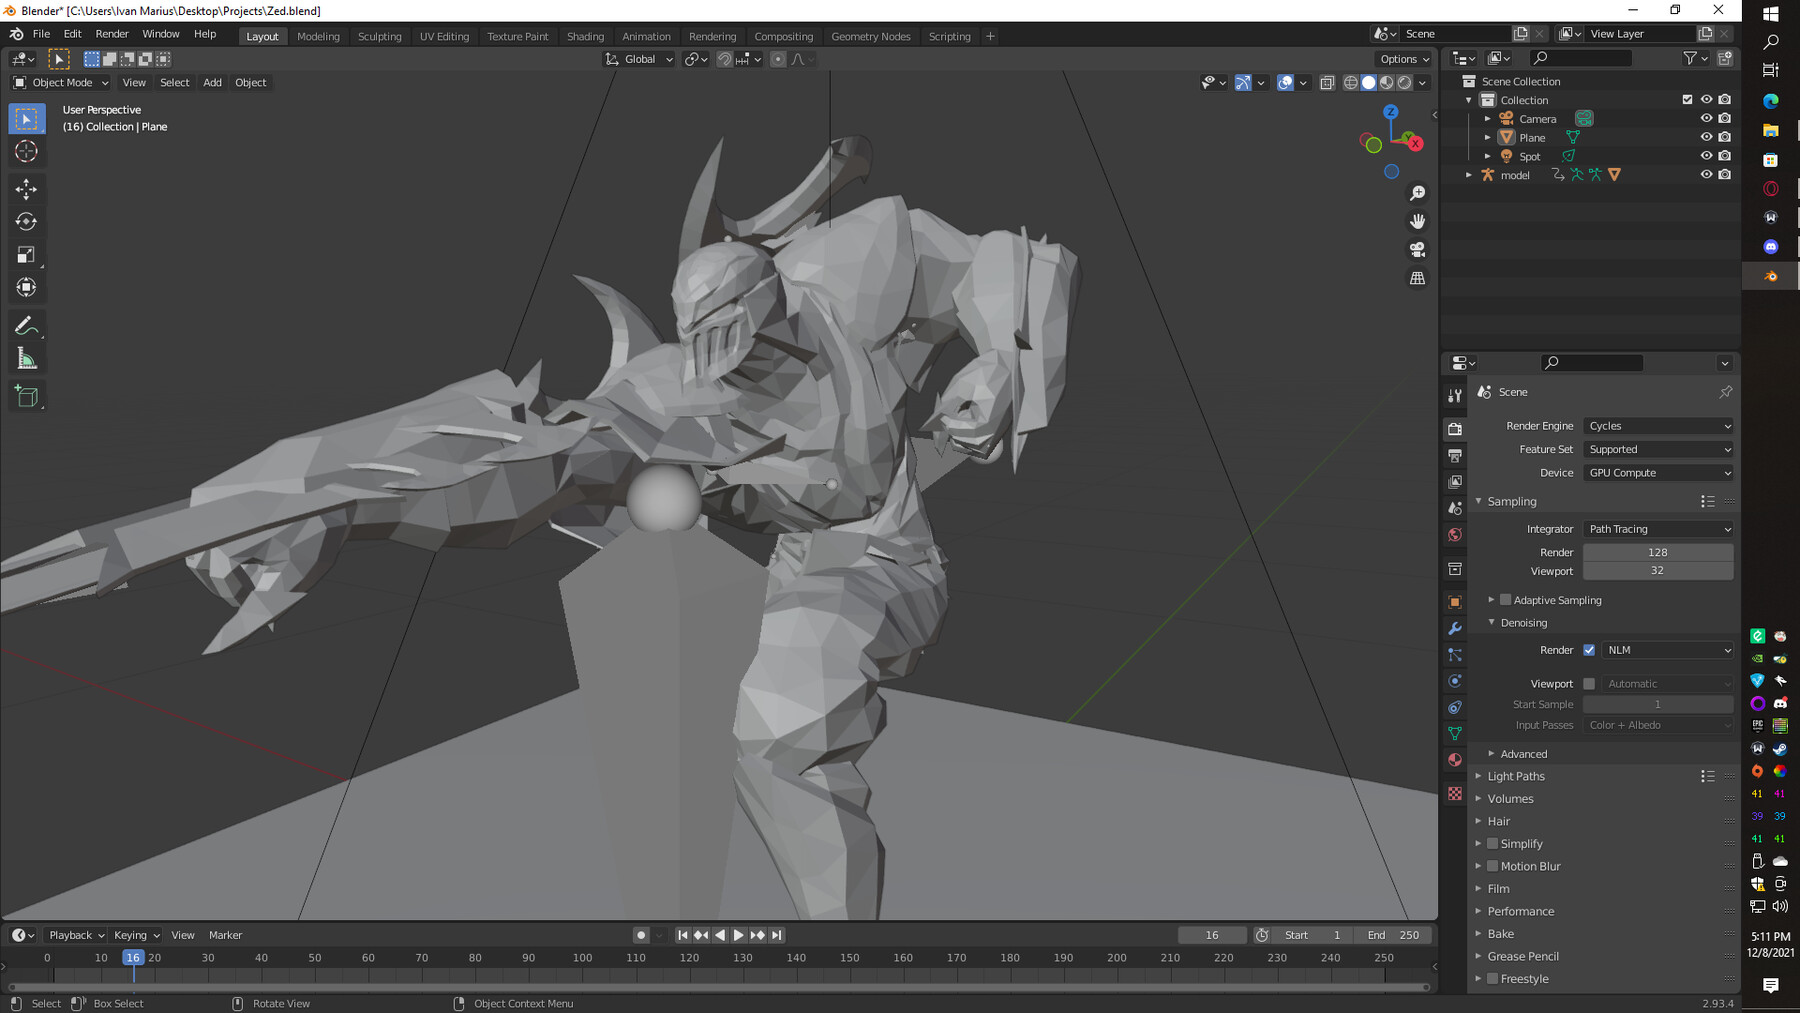Viewport: 1800px width, 1013px height.
Task: Disable render denoising checkbox next to NLM
Action: point(1588,650)
